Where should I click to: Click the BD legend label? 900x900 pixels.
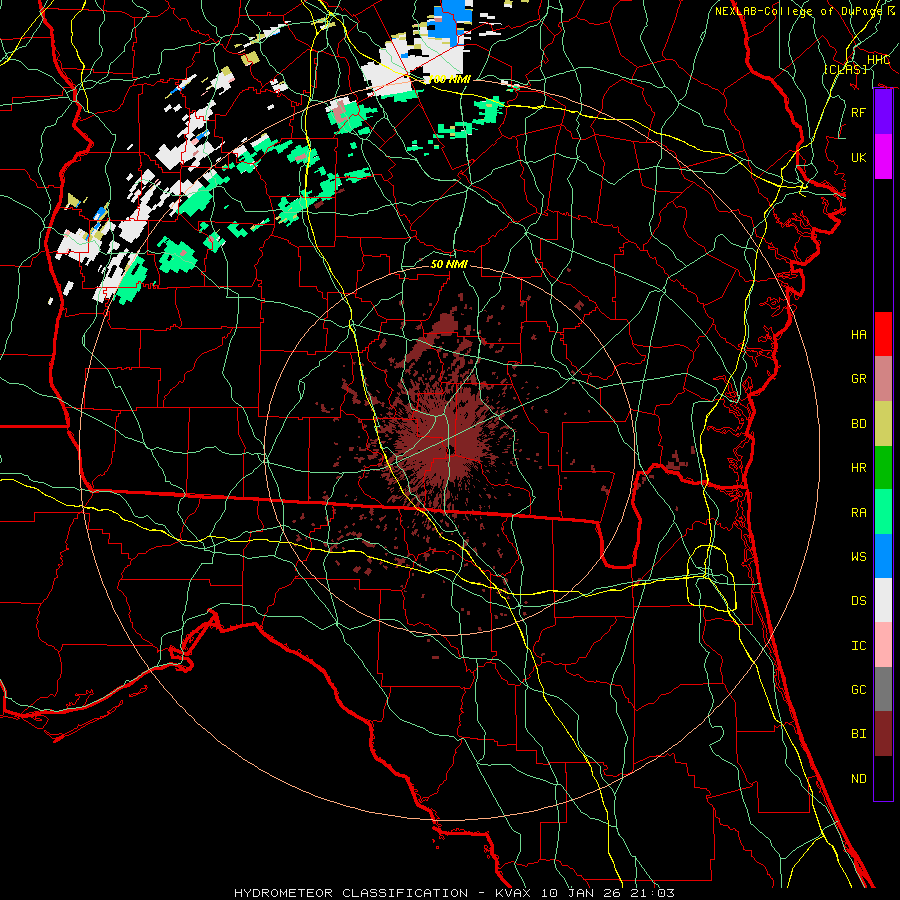pos(859,424)
